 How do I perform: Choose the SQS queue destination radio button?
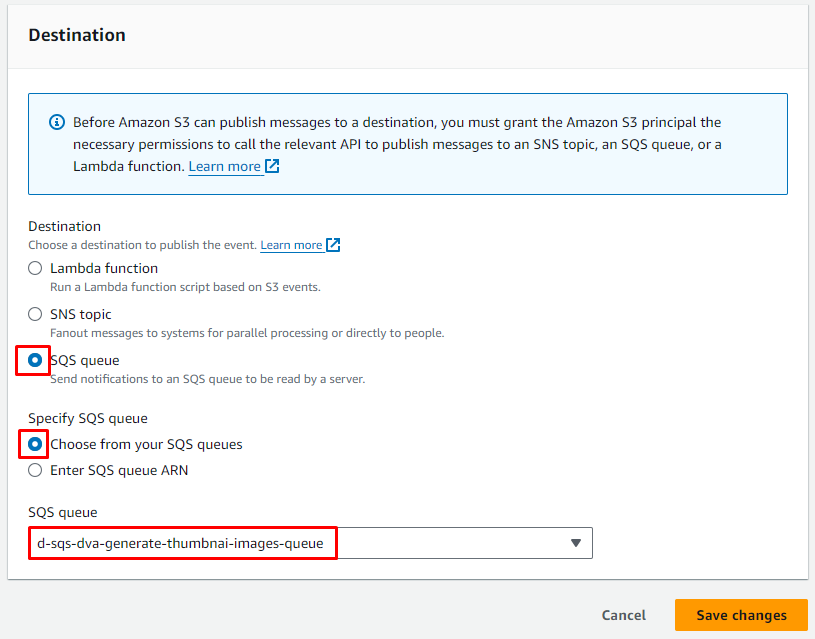pos(36,360)
